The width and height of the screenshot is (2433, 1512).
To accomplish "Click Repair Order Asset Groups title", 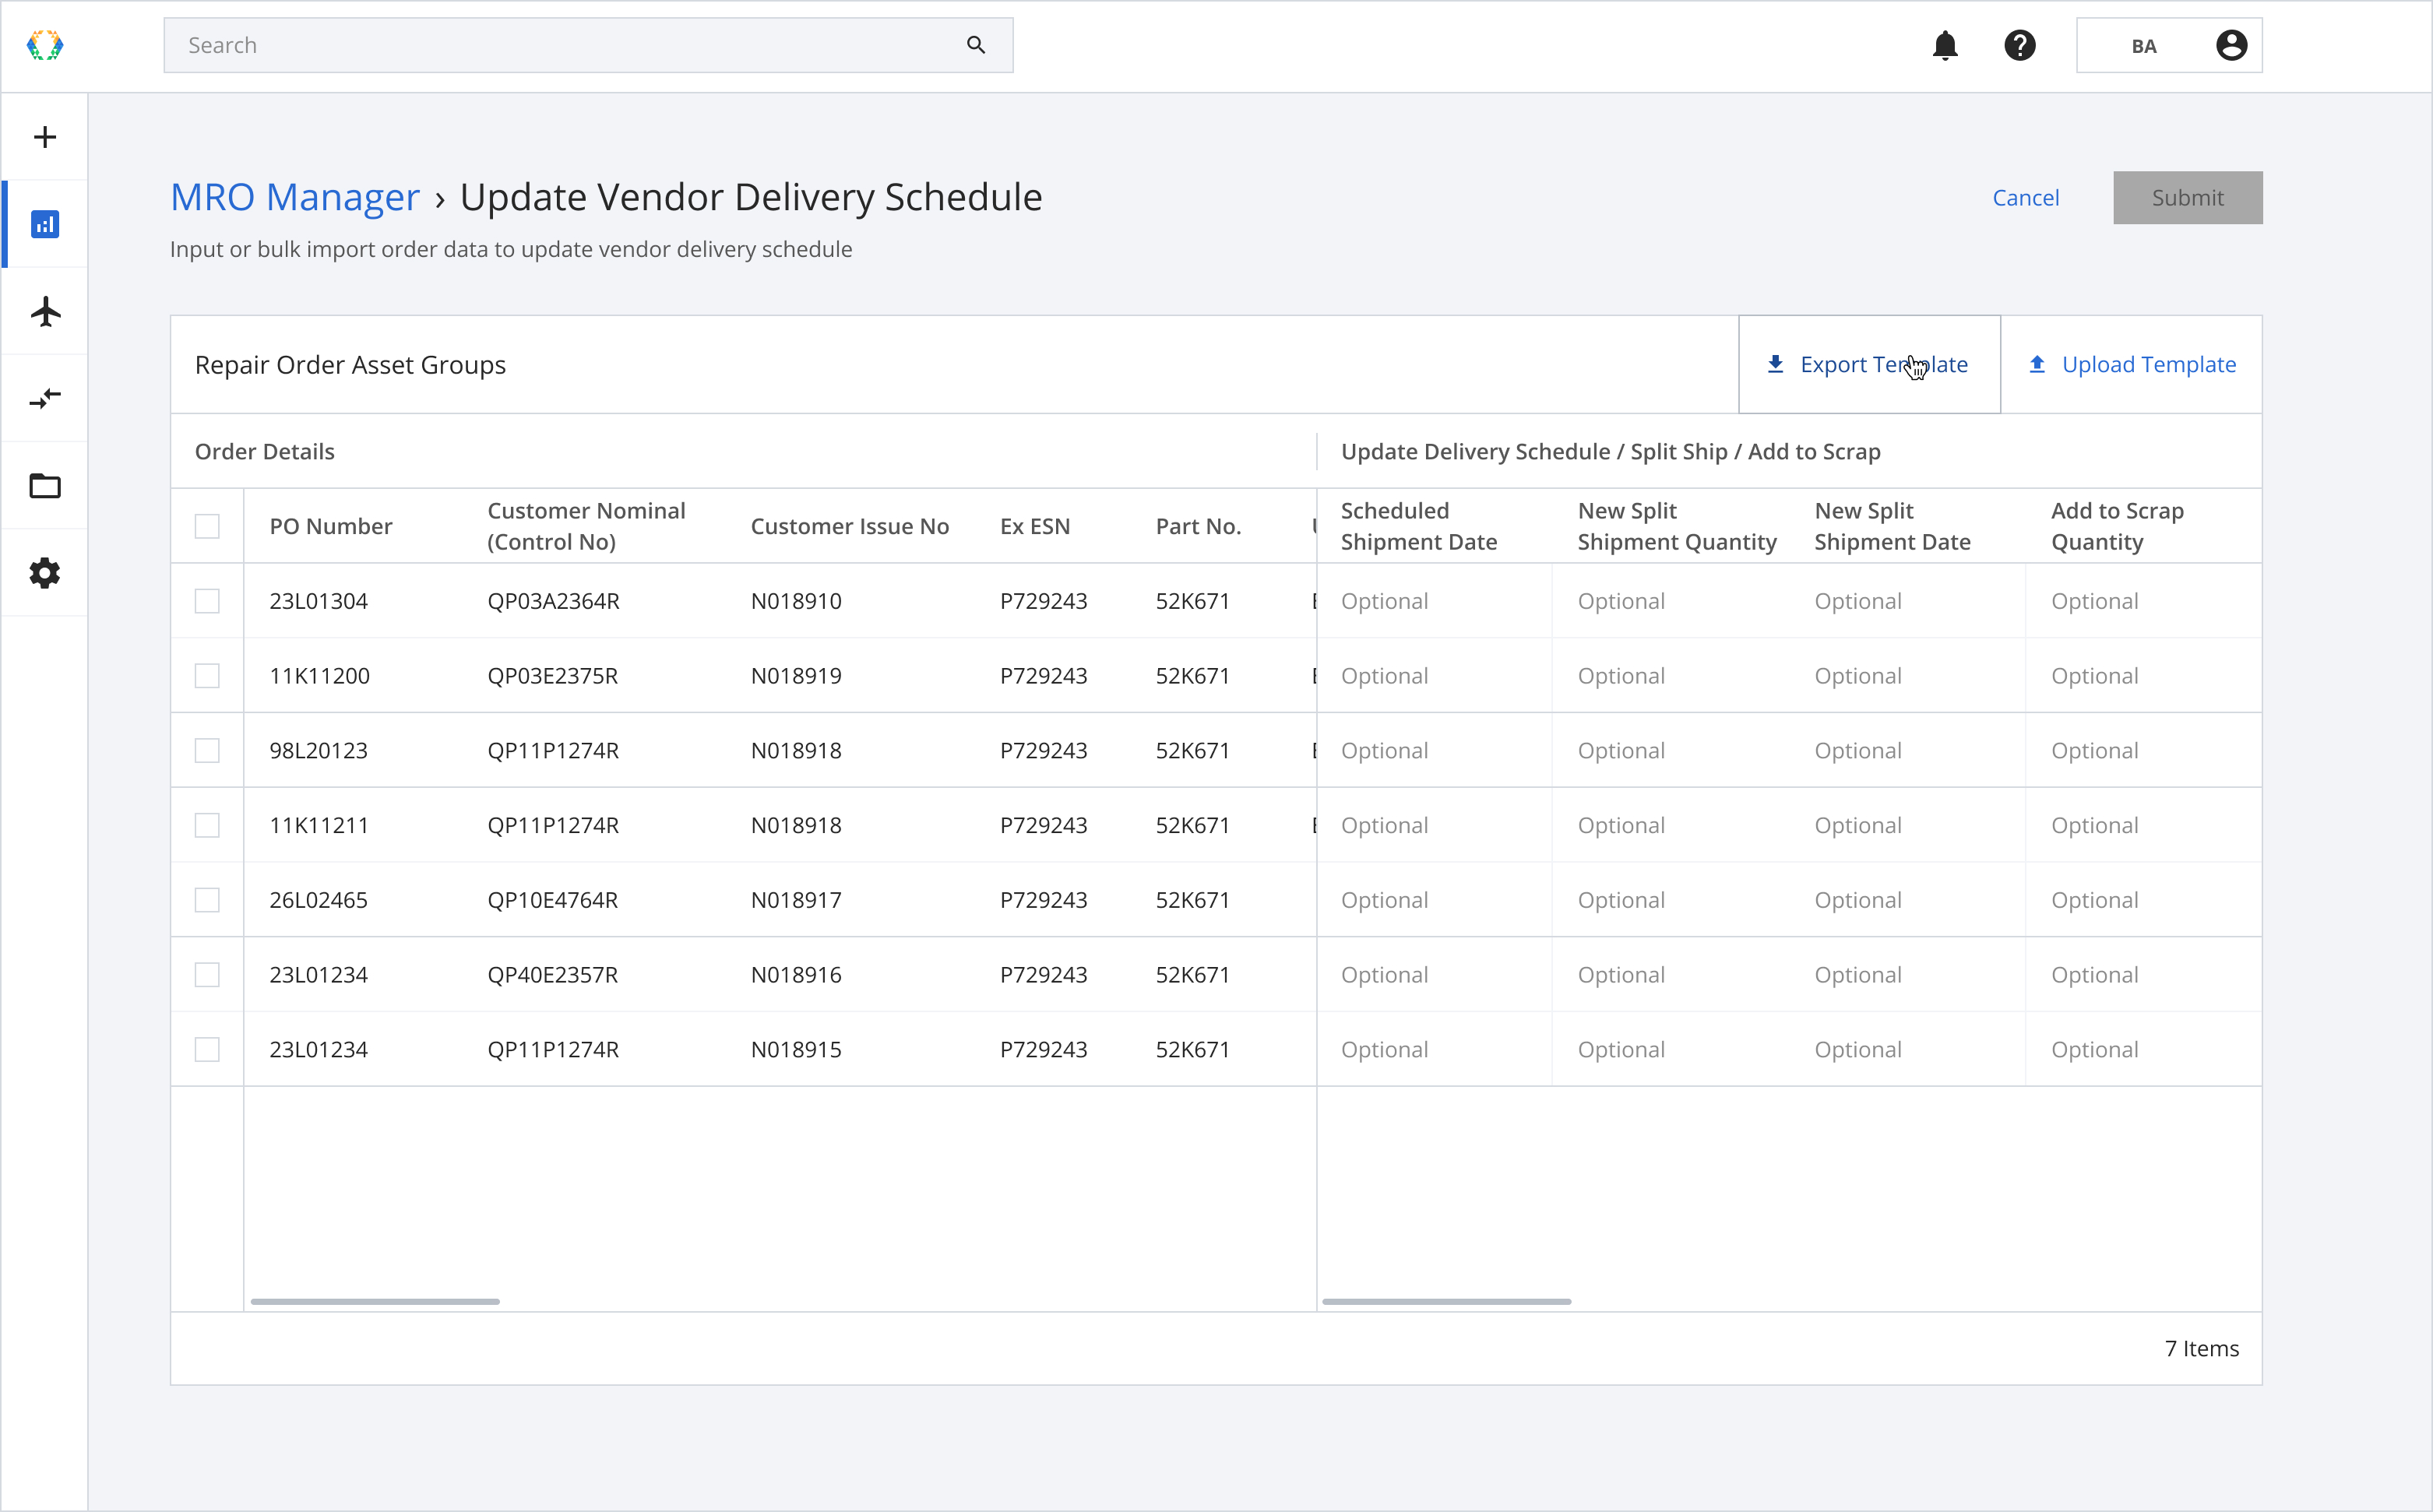I will click(350, 365).
